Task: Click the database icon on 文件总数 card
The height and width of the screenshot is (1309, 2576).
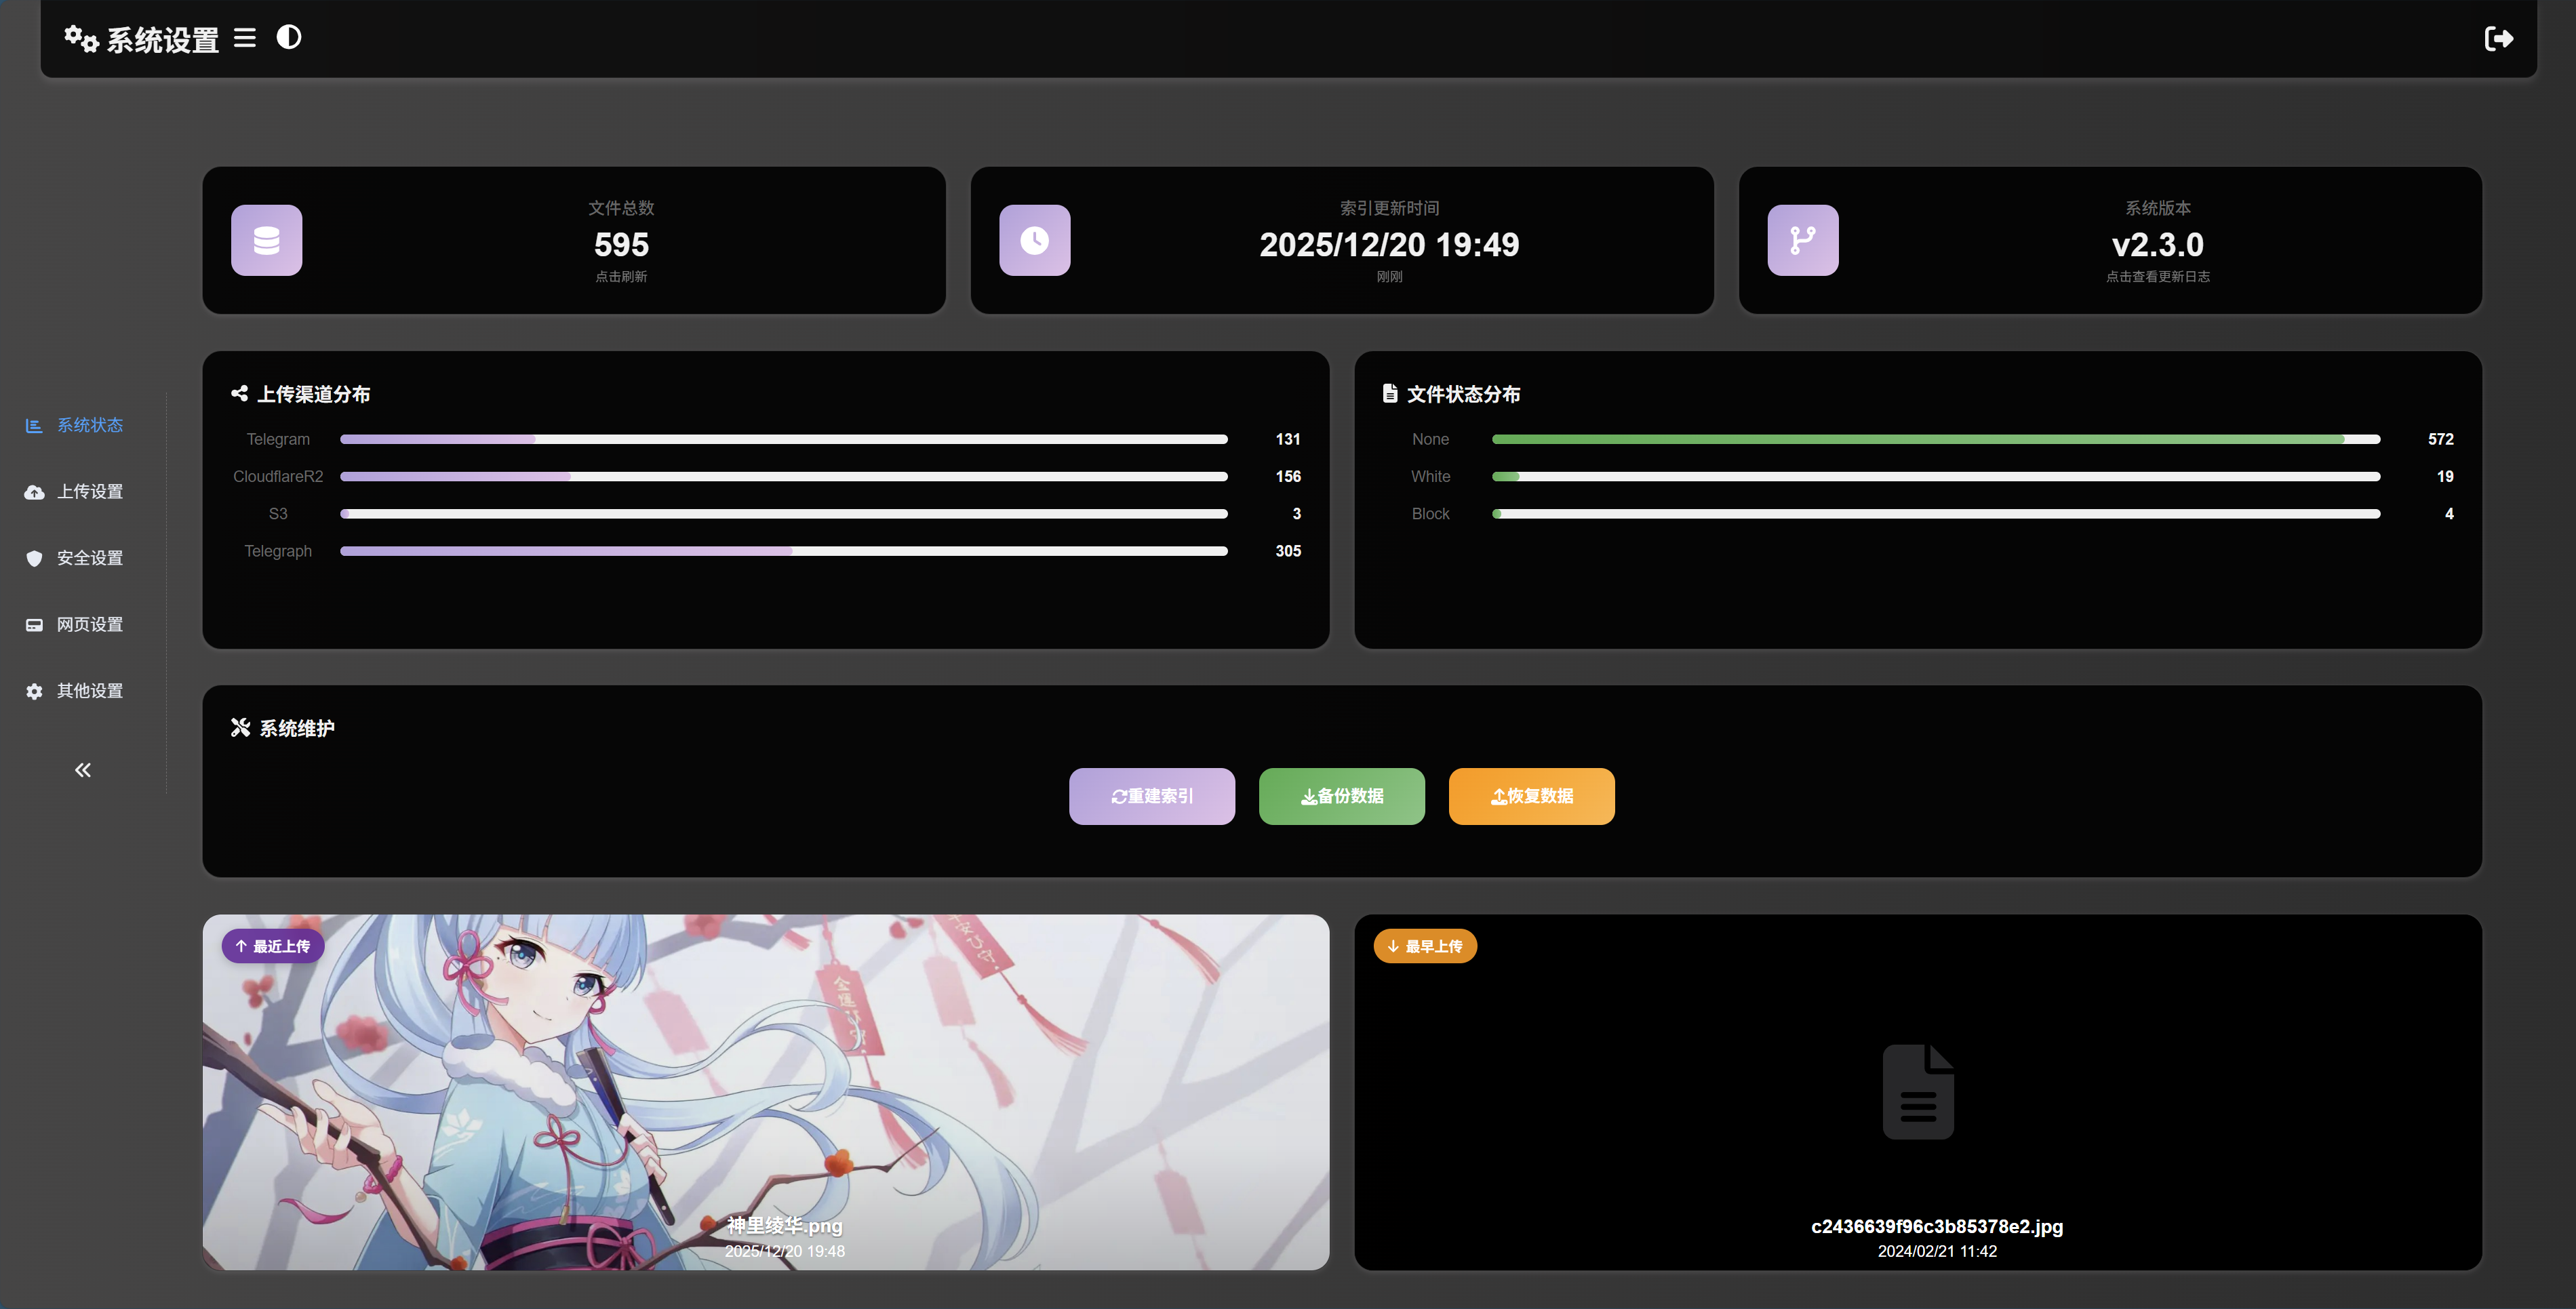Action: point(267,240)
